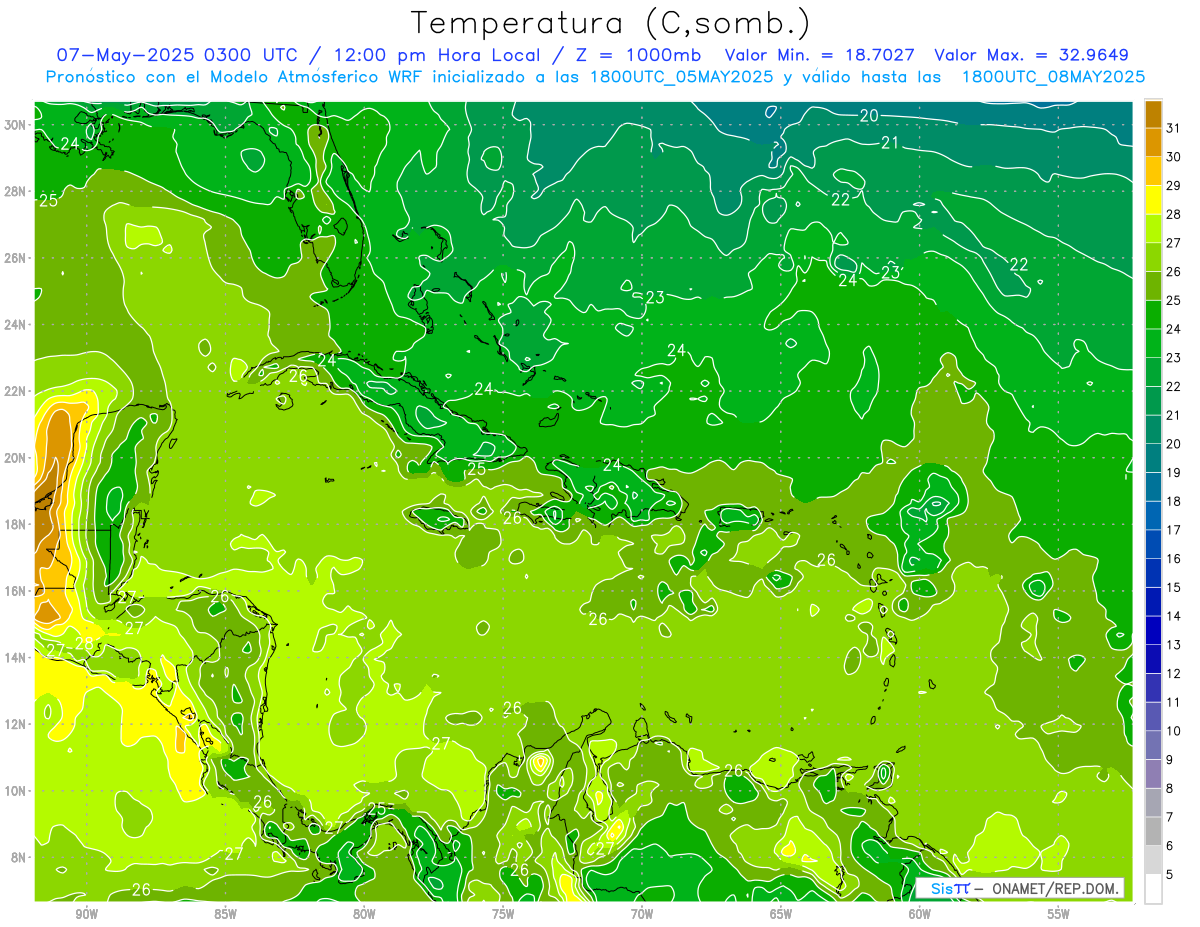
Task: Pick the yellow colour bar segment between 28 and 29
Action: pyautogui.click(x=1153, y=199)
